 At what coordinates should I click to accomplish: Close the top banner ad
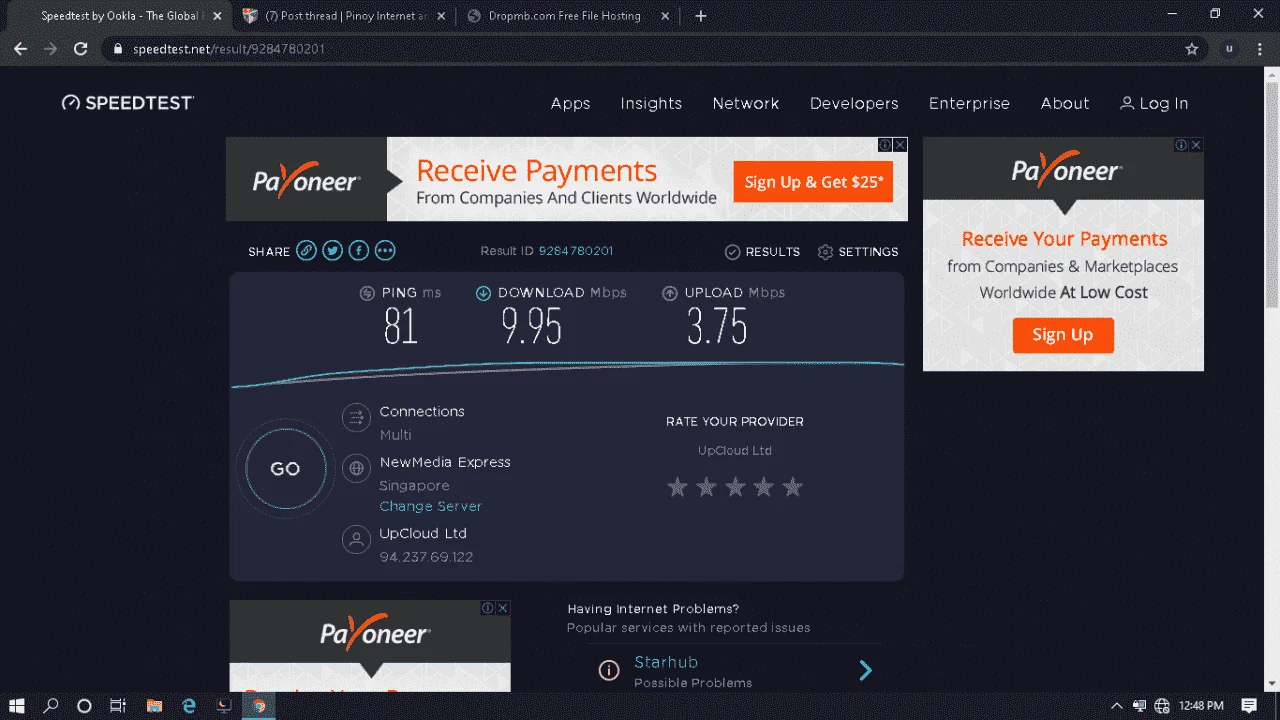point(900,145)
